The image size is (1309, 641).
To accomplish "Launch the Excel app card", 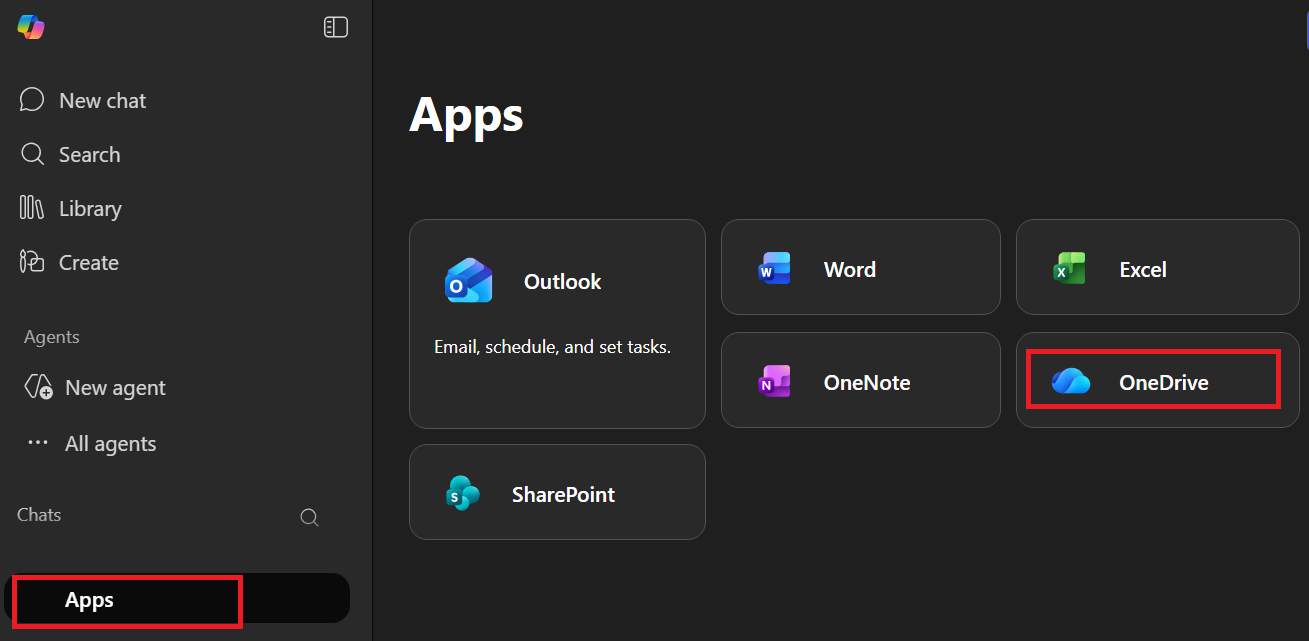I will (1158, 267).
